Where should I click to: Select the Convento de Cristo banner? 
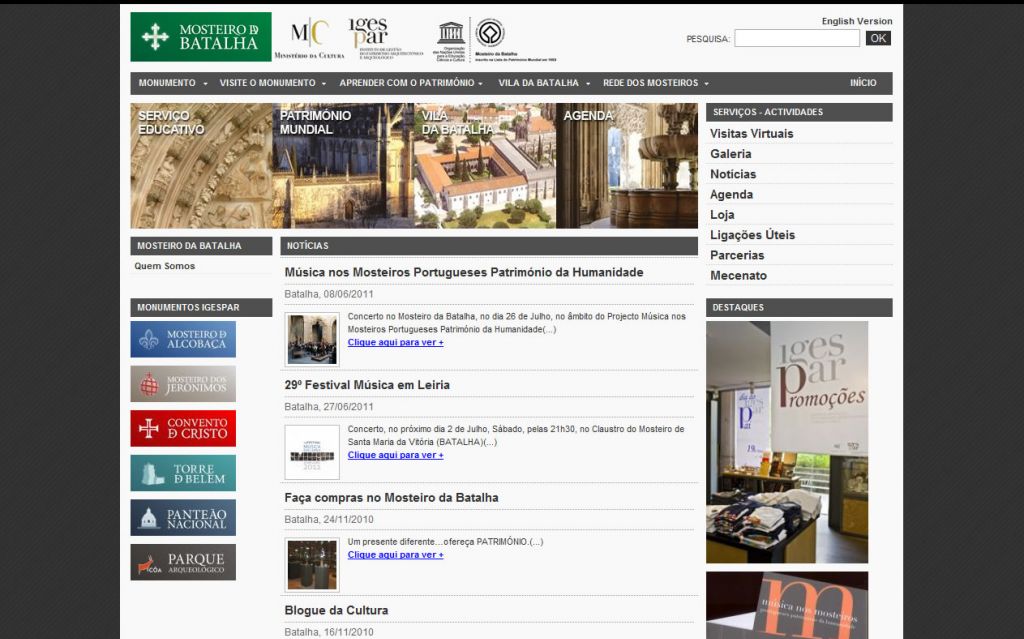click(183, 428)
